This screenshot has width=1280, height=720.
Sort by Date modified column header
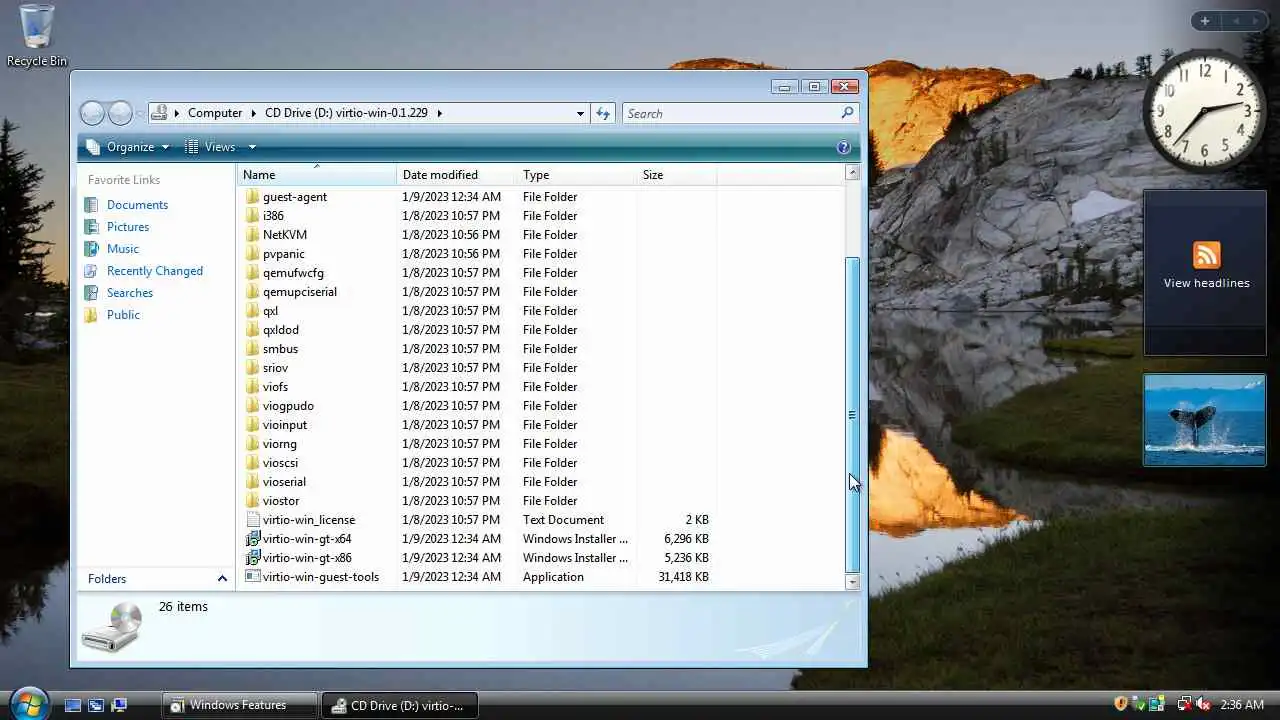click(456, 175)
